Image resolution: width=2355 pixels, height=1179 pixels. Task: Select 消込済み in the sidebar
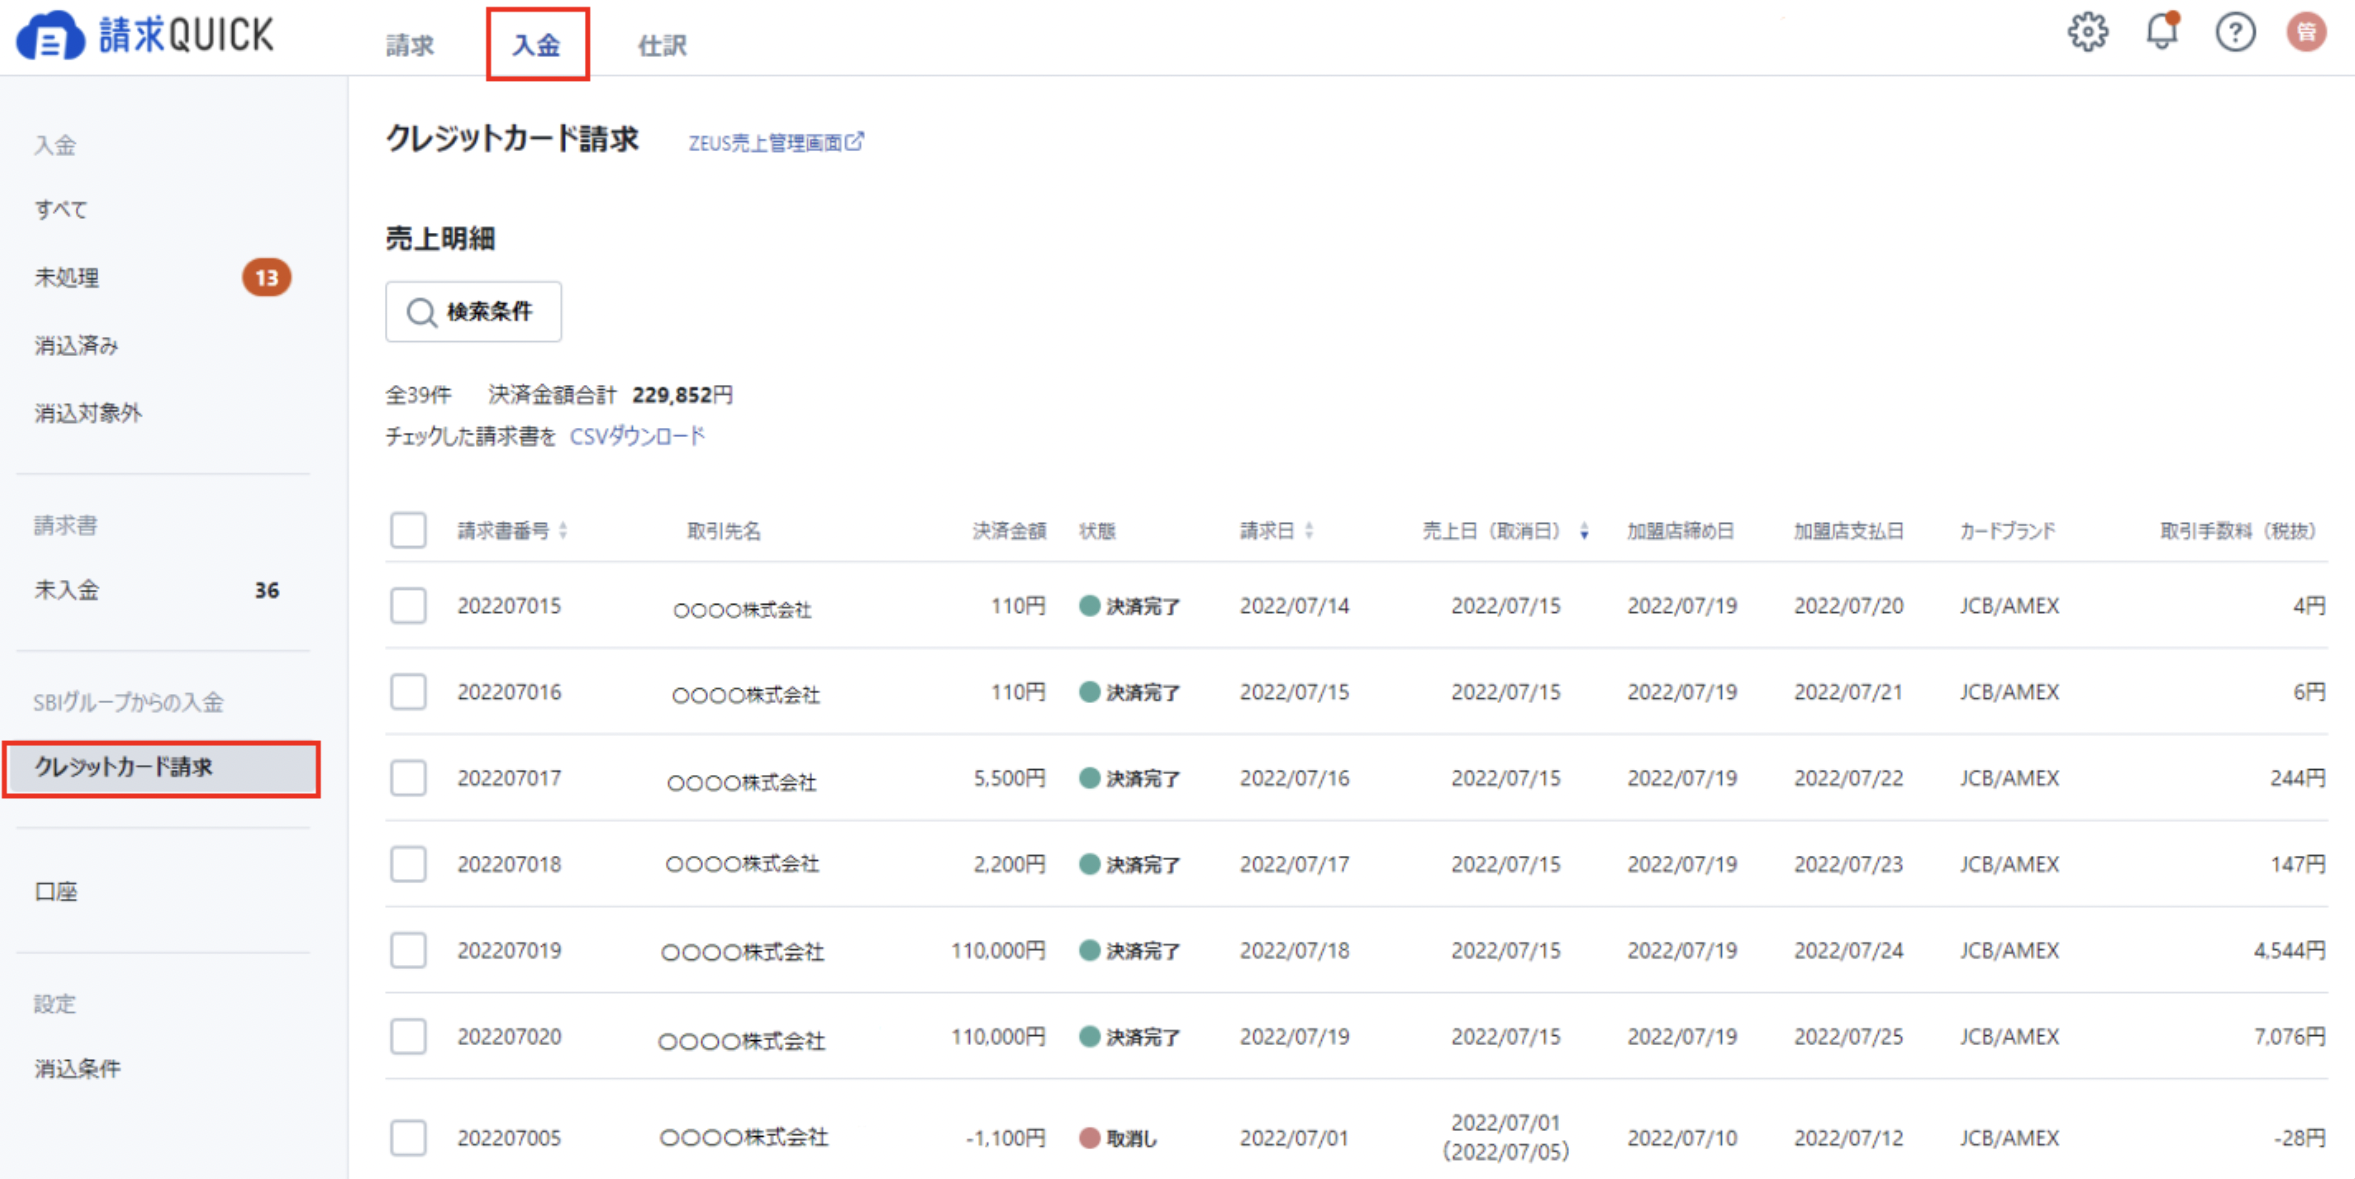[77, 344]
